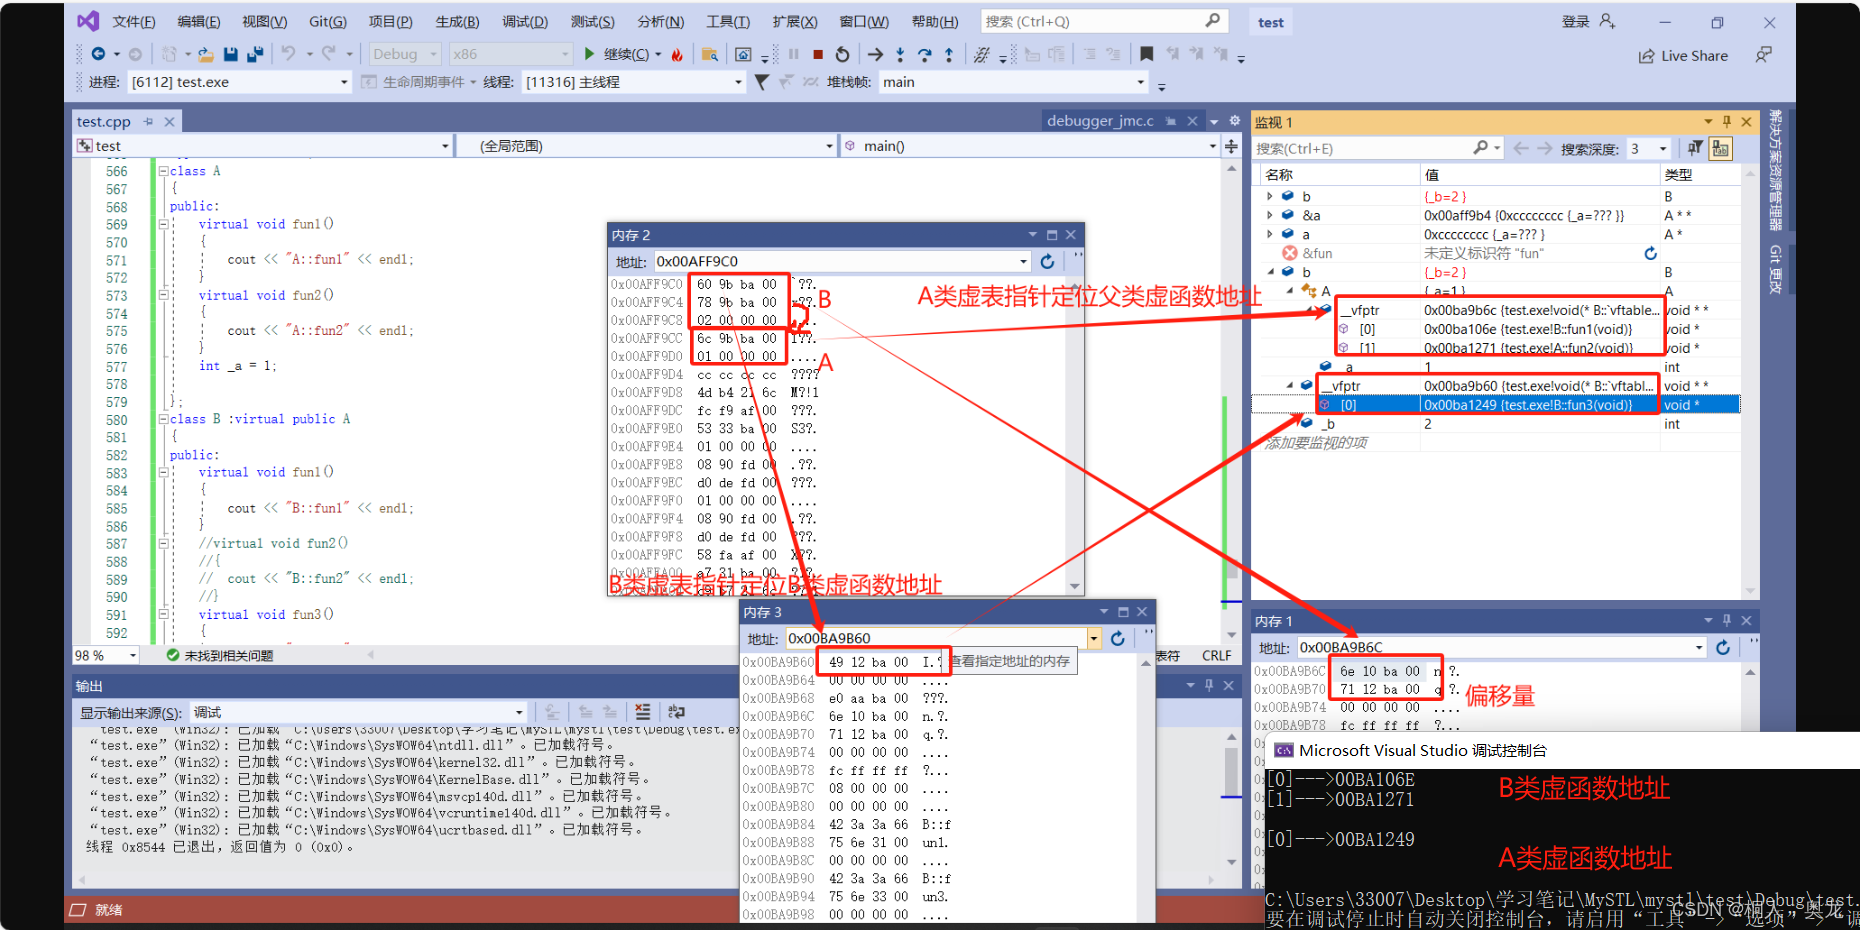The image size is (1860, 930).
Task: Click the account person icon next to 登录
Action: tap(1607, 21)
